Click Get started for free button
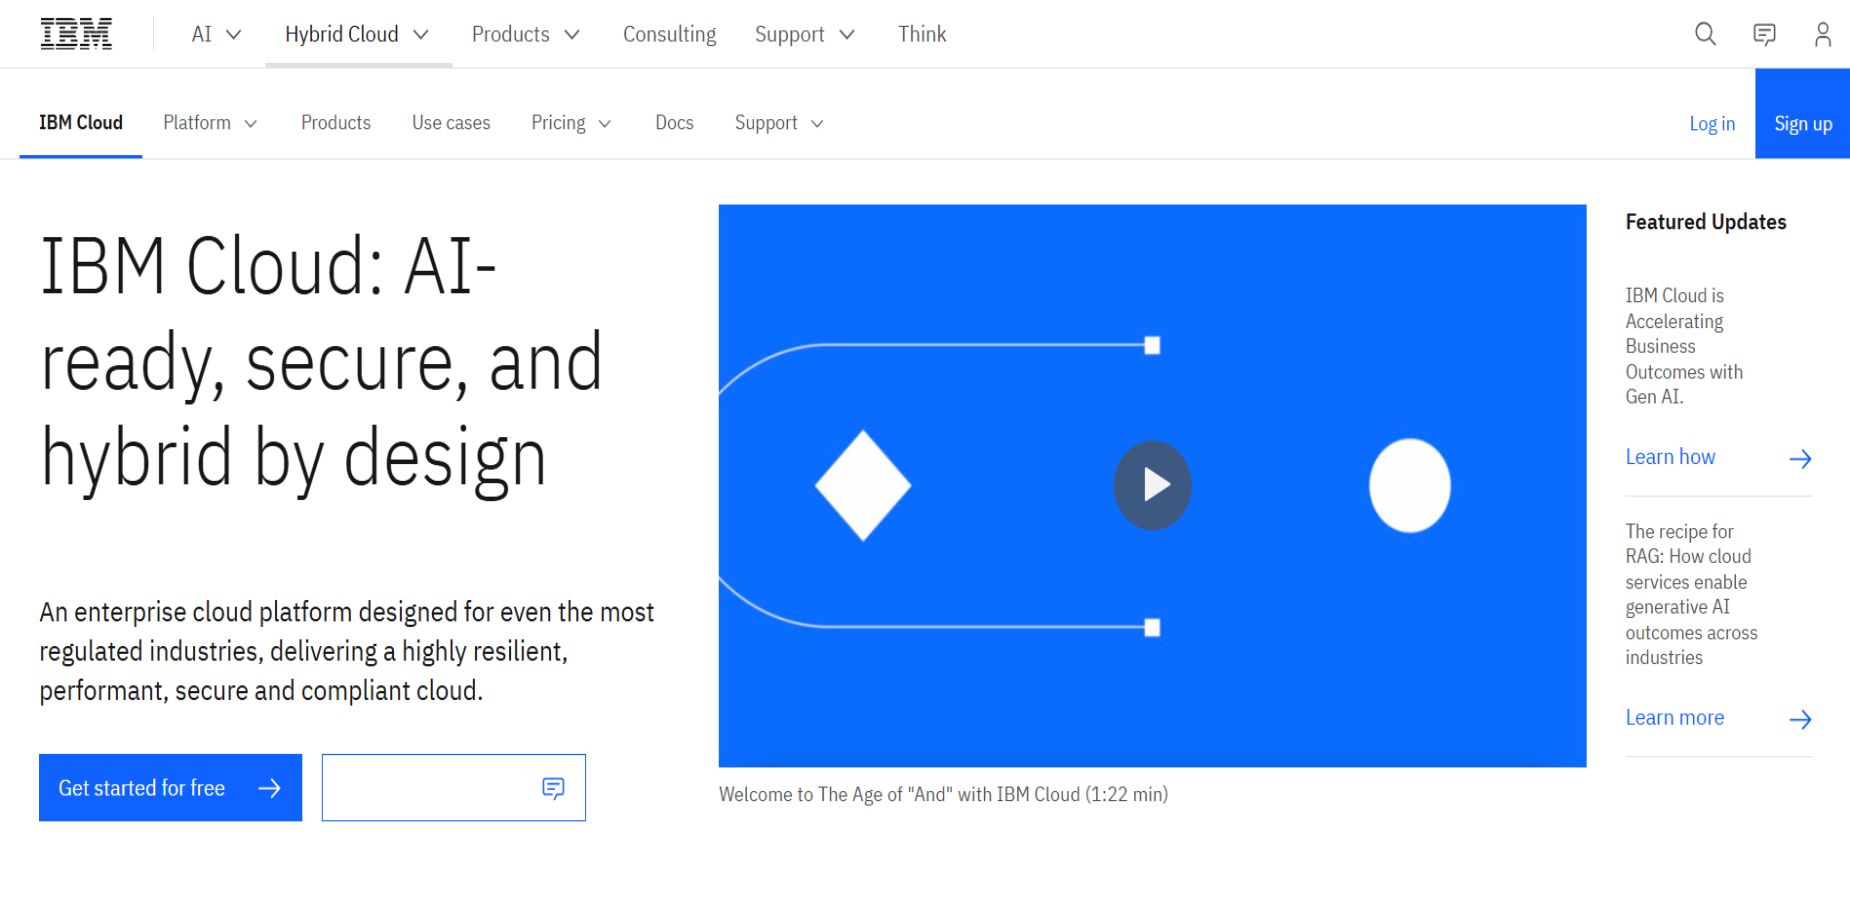The image size is (1850, 900). point(170,788)
